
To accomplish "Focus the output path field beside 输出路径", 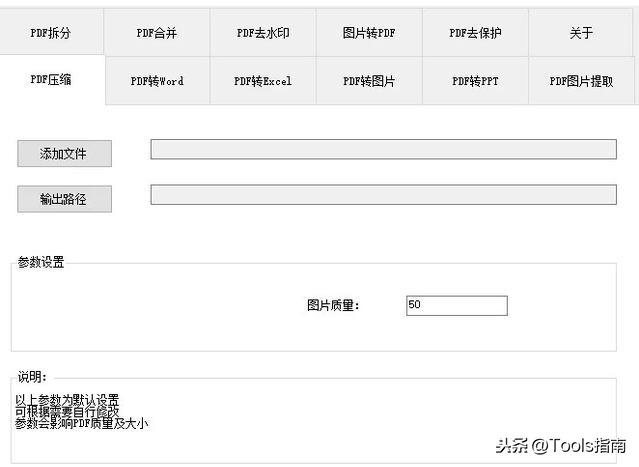I will point(383,194).
